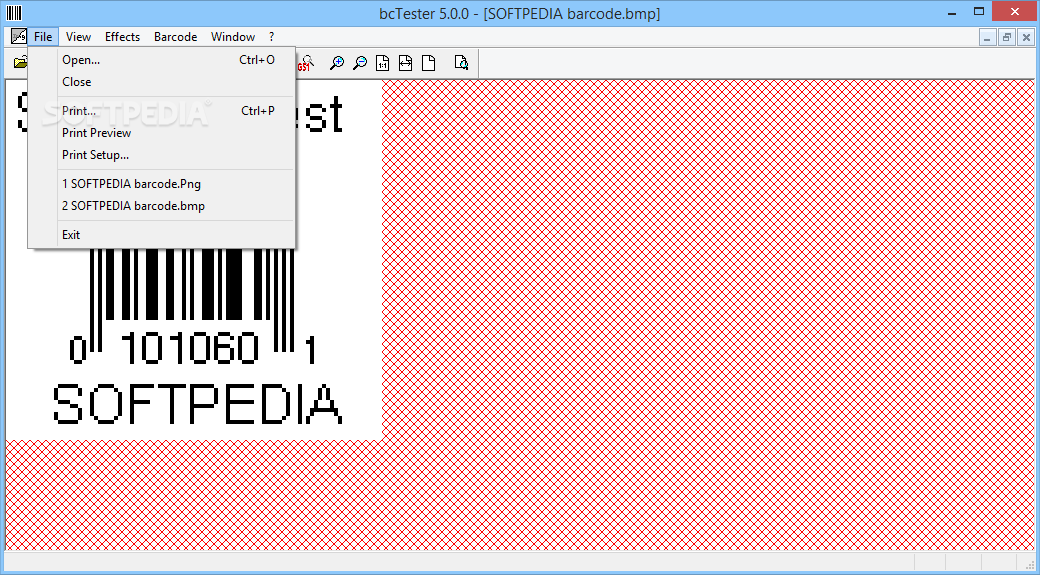This screenshot has height=575, width=1040.
Task: Choose Exit from the File menu
Action: pyautogui.click(x=161, y=235)
